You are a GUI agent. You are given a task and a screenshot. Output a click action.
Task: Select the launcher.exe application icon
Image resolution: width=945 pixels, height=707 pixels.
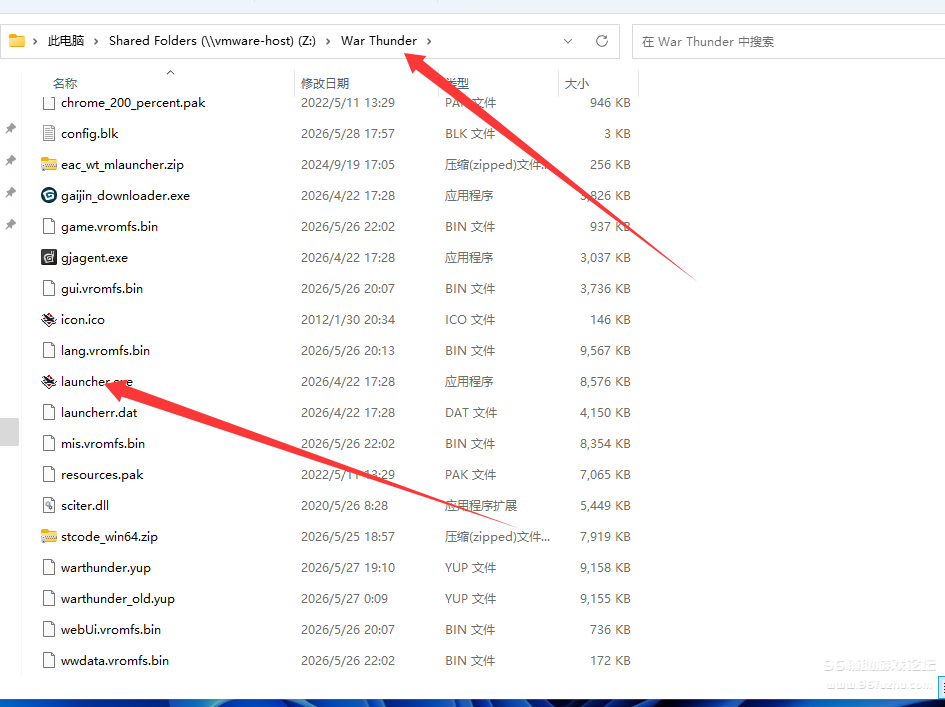point(49,382)
